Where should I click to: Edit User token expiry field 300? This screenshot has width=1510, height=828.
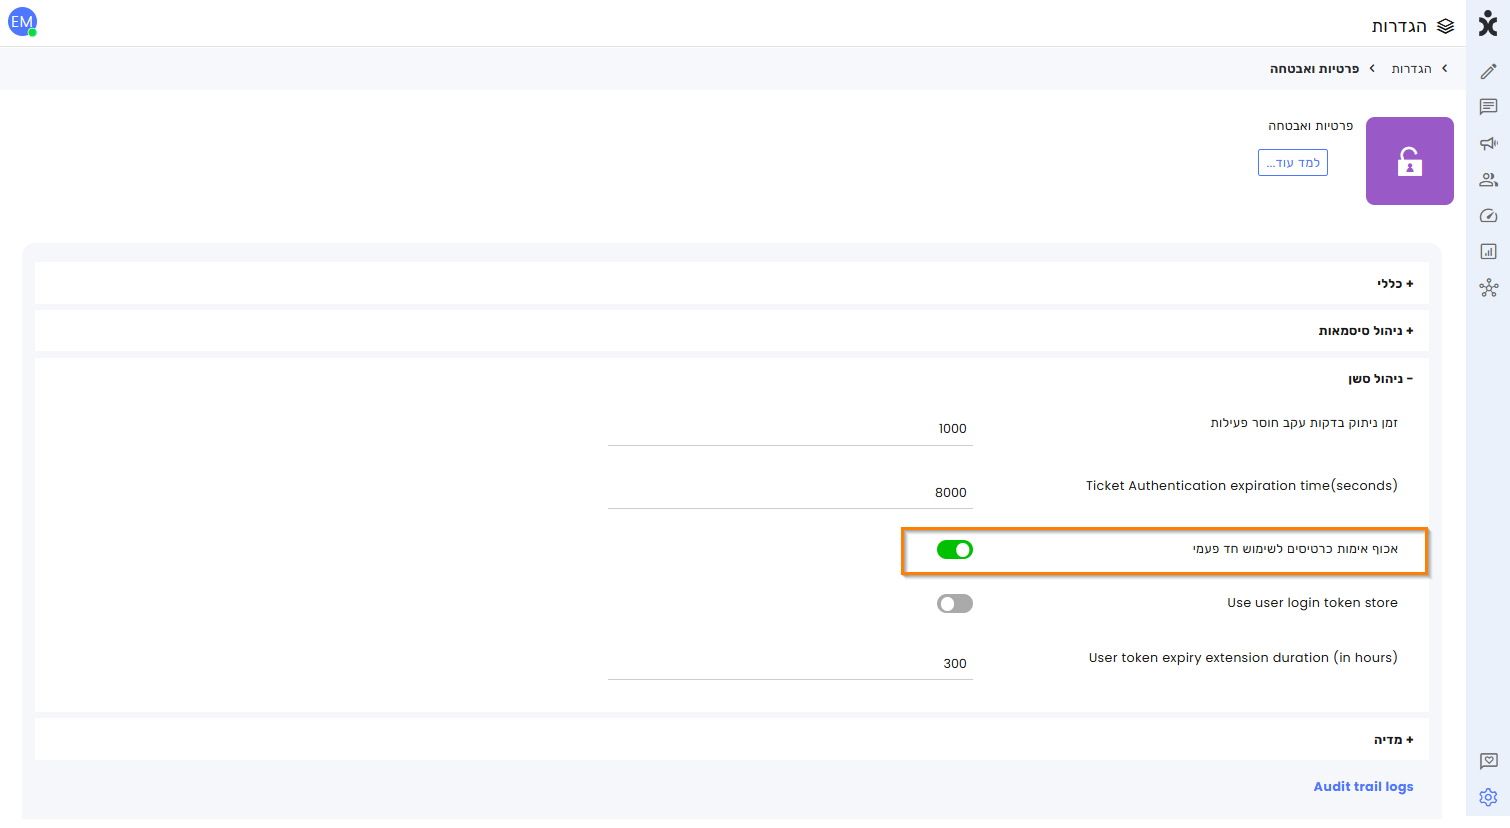click(x=790, y=664)
